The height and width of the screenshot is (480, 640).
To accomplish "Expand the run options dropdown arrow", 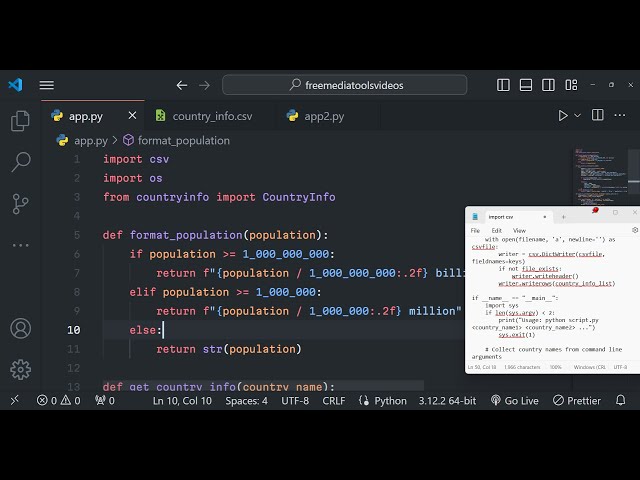I will tap(579, 116).
